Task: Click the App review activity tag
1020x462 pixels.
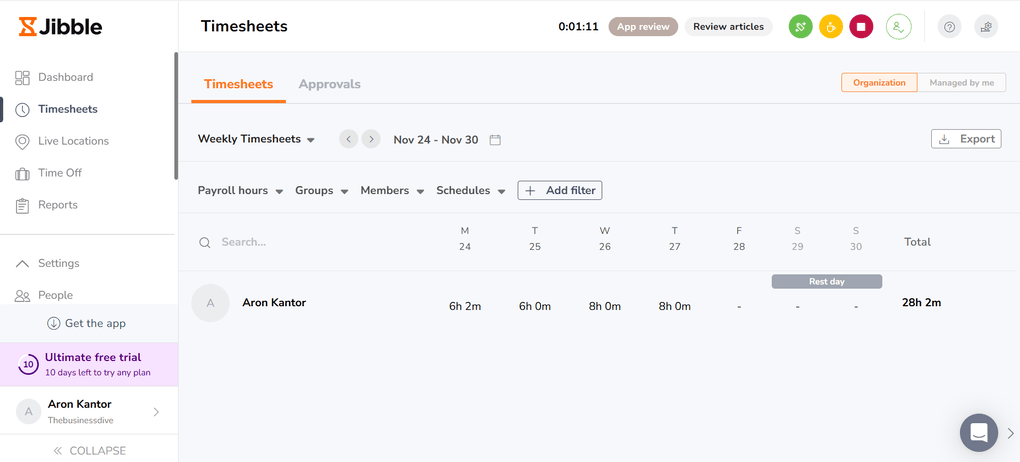Action: [643, 27]
